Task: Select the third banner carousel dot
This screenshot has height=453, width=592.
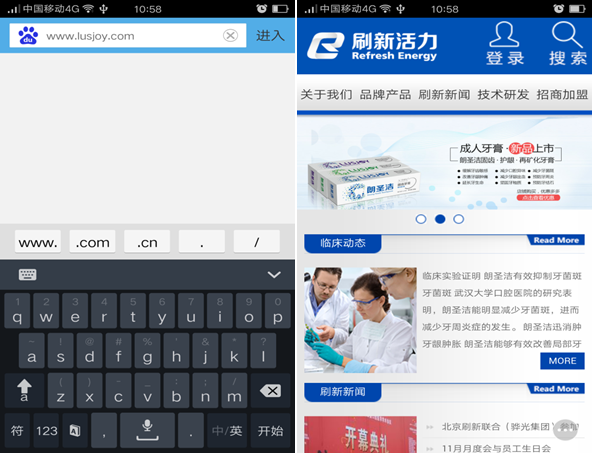Action: [x=459, y=219]
